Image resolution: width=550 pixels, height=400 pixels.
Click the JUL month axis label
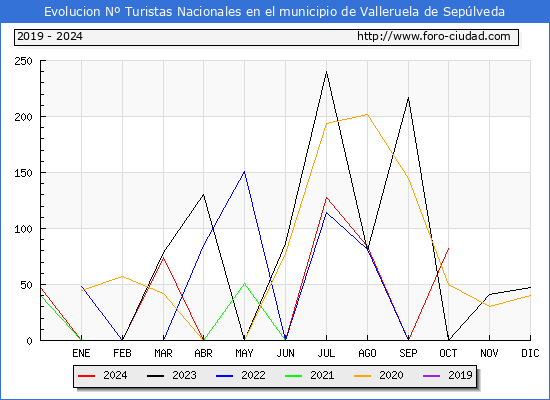[x=326, y=353]
